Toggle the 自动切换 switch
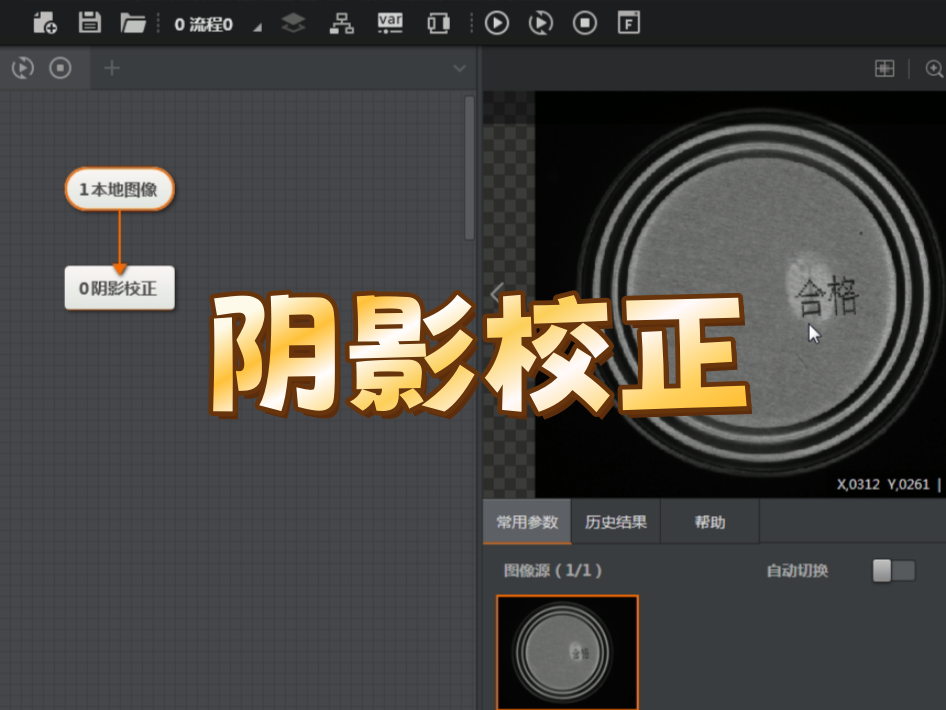 tap(893, 571)
